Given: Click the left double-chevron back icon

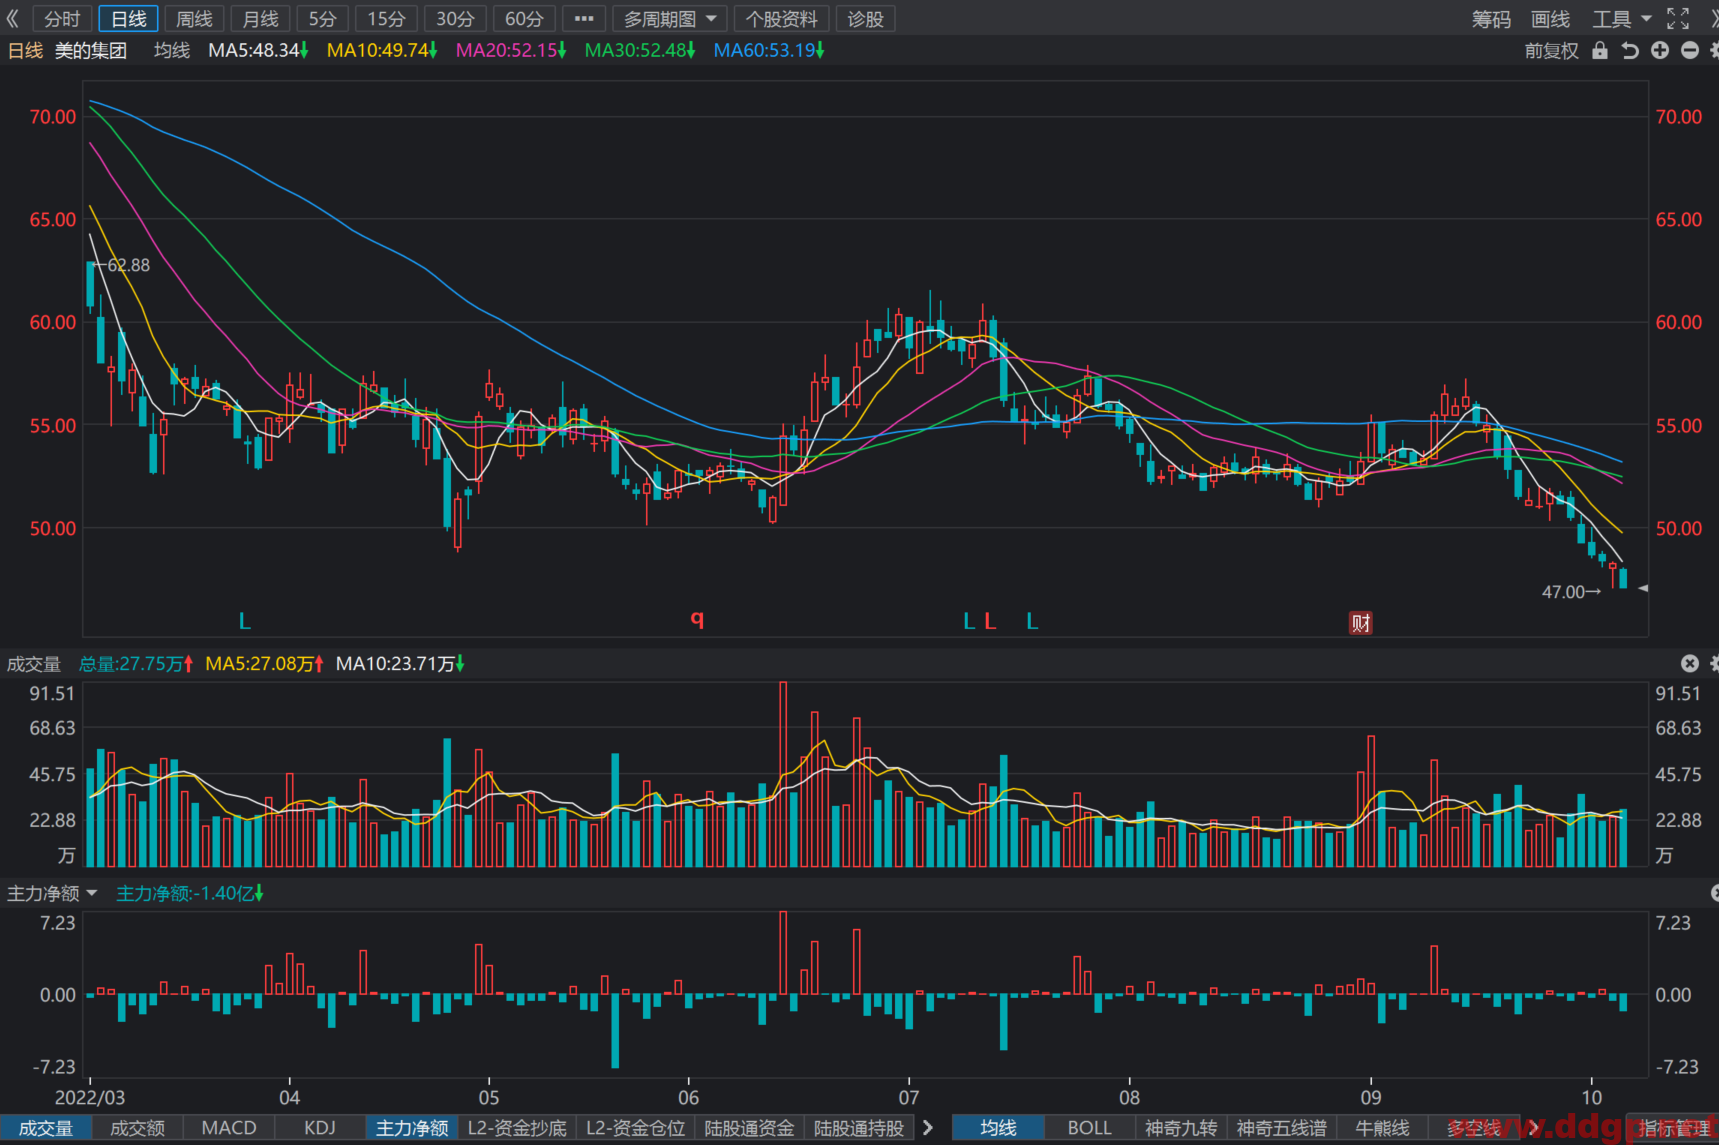Looking at the screenshot, I should click(13, 18).
